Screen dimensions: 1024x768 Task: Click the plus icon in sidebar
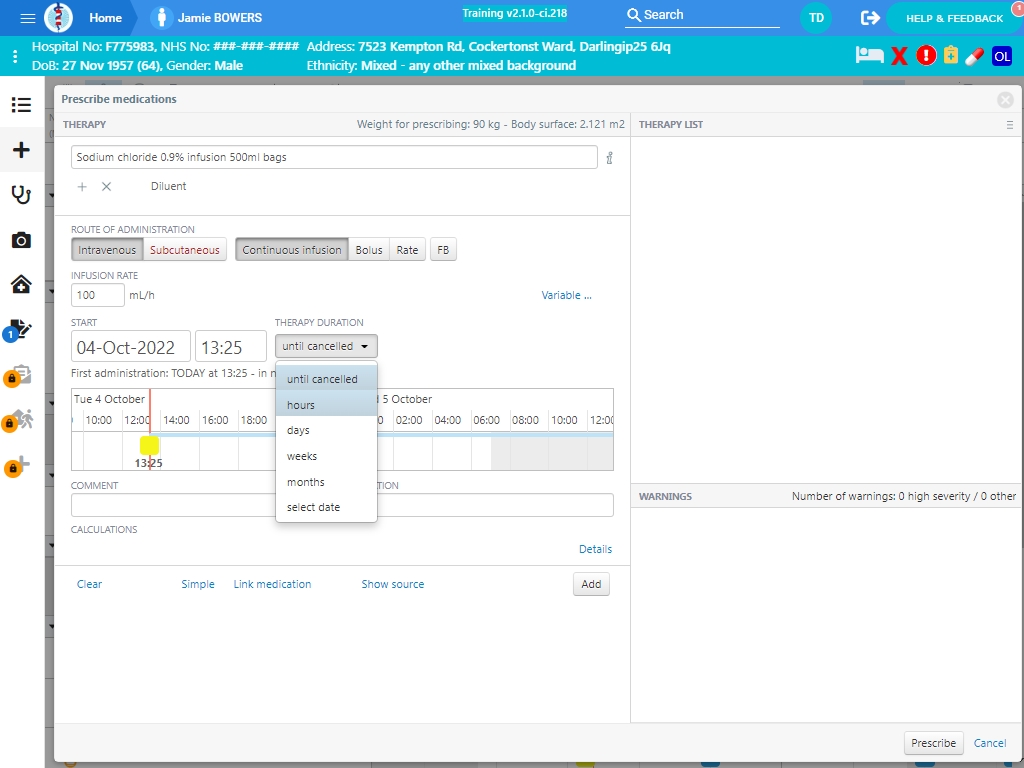coord(21,150)
